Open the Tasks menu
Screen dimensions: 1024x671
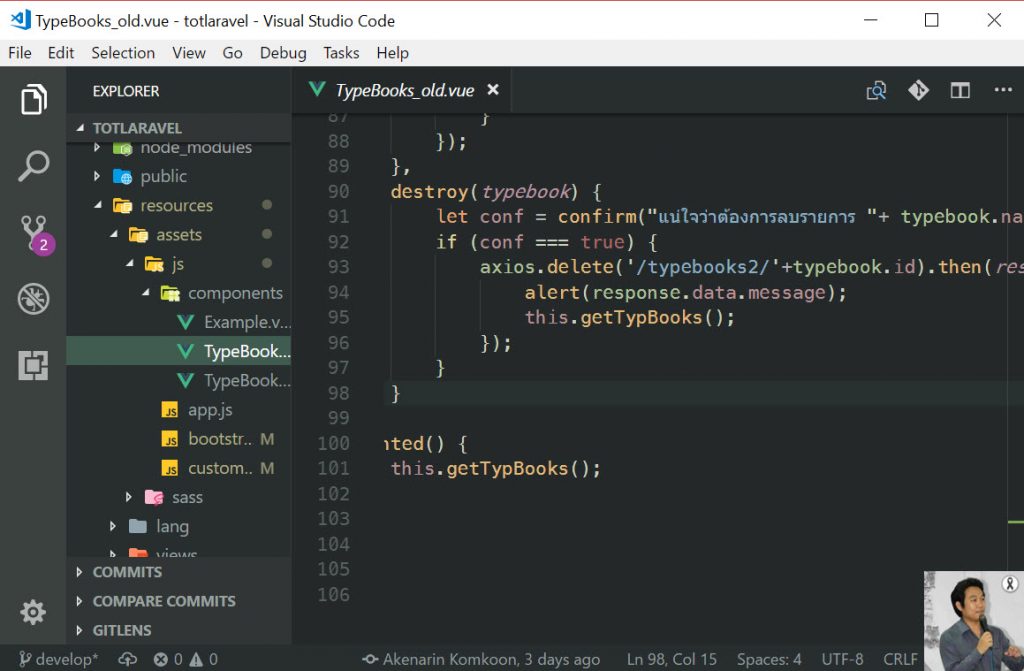tap(341, 53)
